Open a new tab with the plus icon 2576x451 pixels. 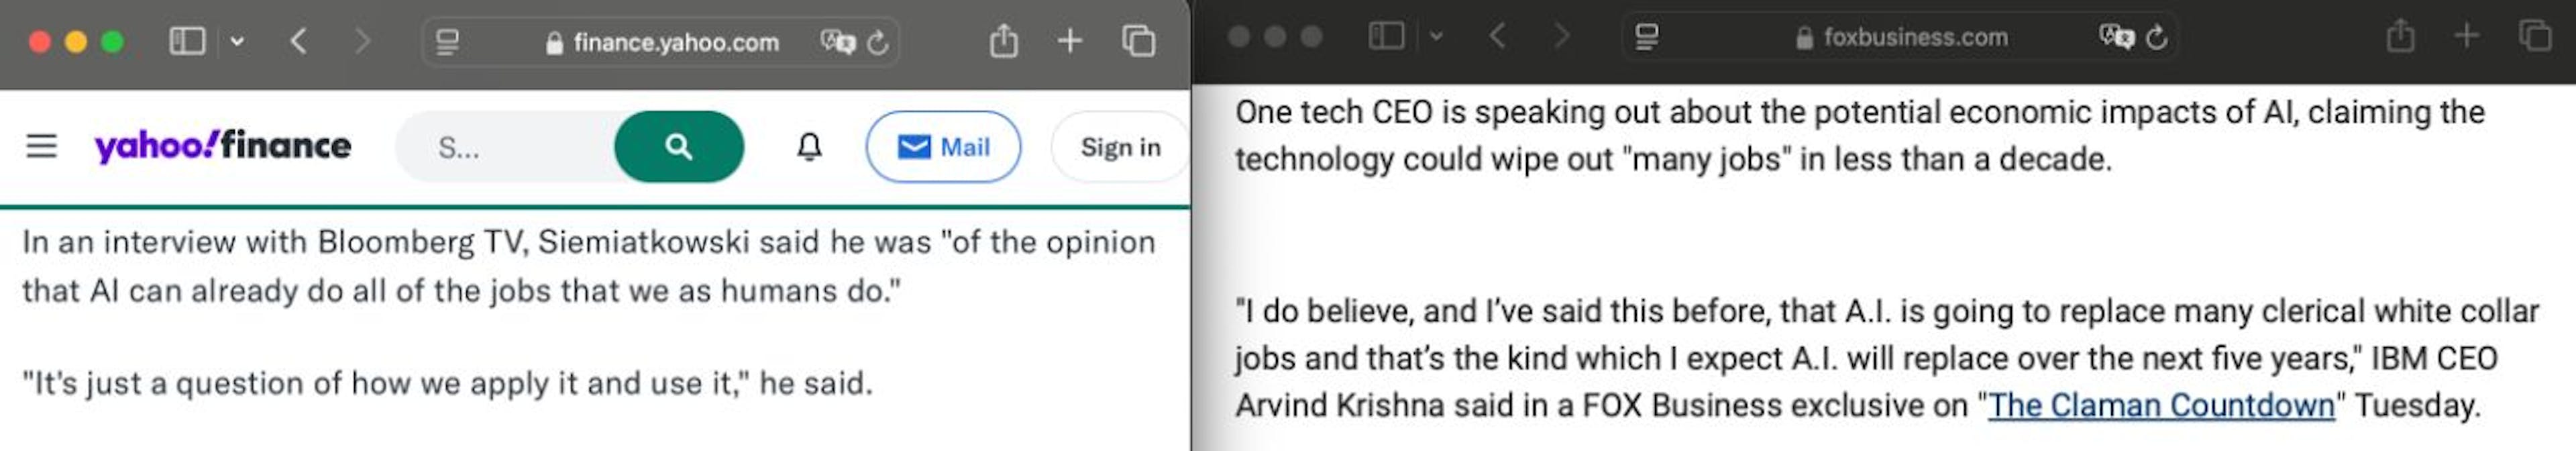coord(1070,41)
